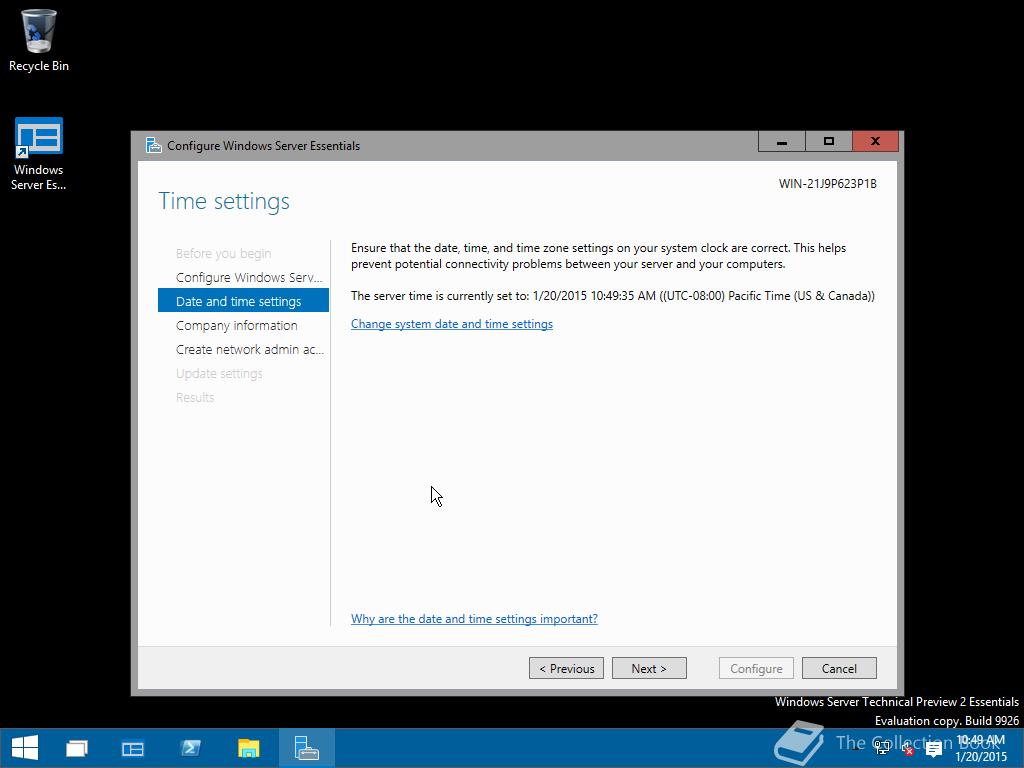Click the 'Cancel' button

(839, 668)
